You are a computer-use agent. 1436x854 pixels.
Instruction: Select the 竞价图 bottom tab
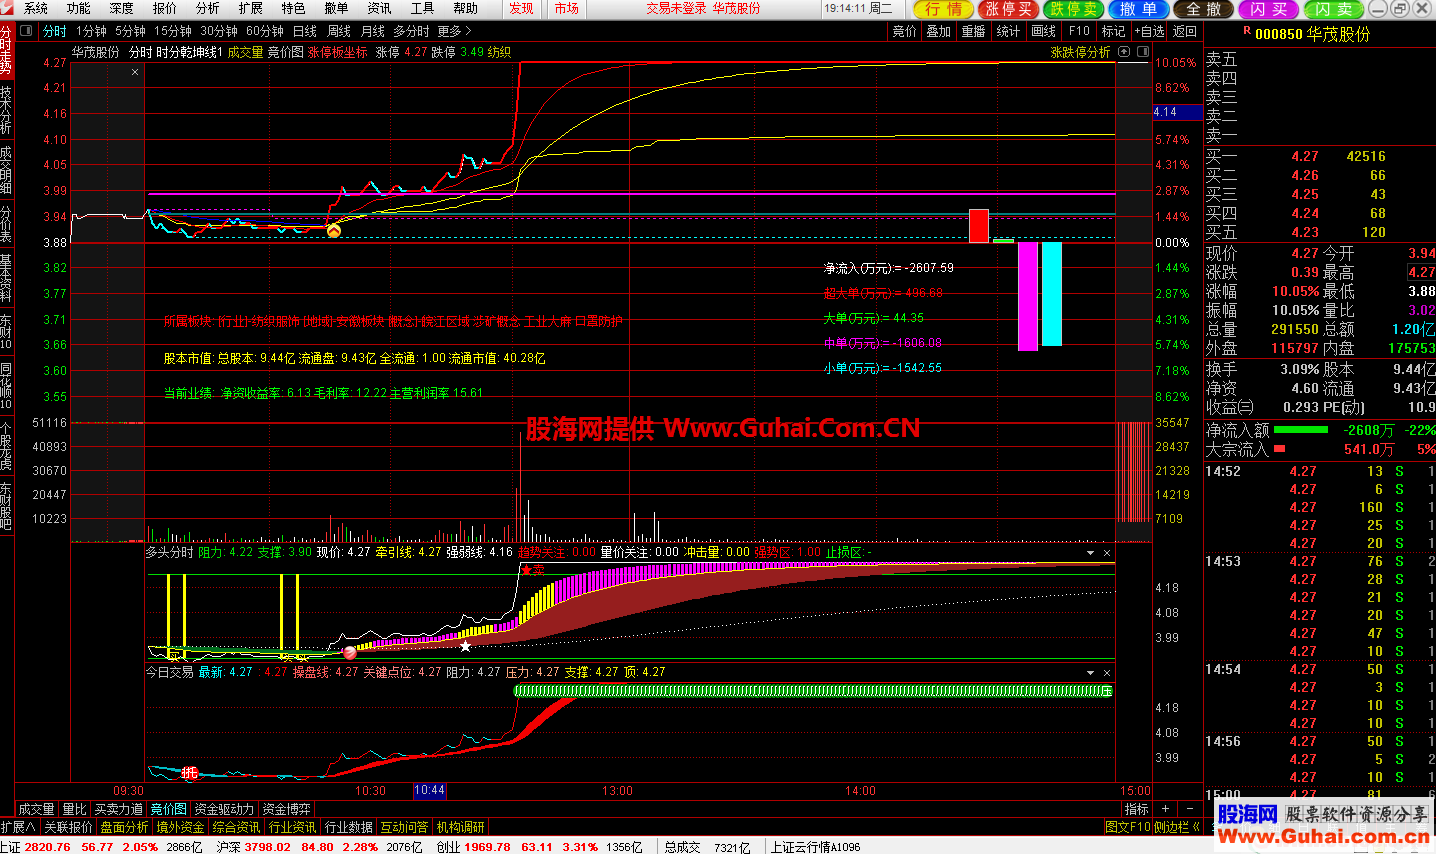point(168,809)
